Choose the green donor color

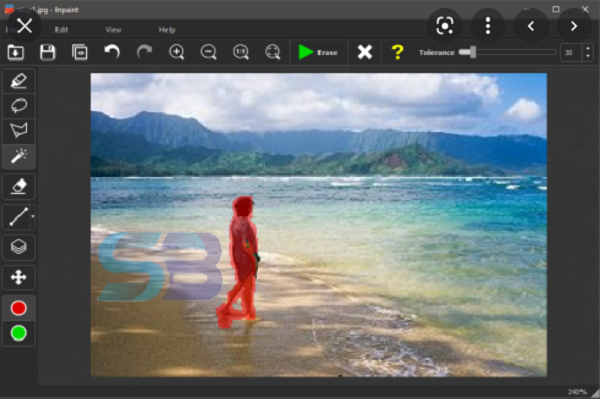(x=19, y=333)
